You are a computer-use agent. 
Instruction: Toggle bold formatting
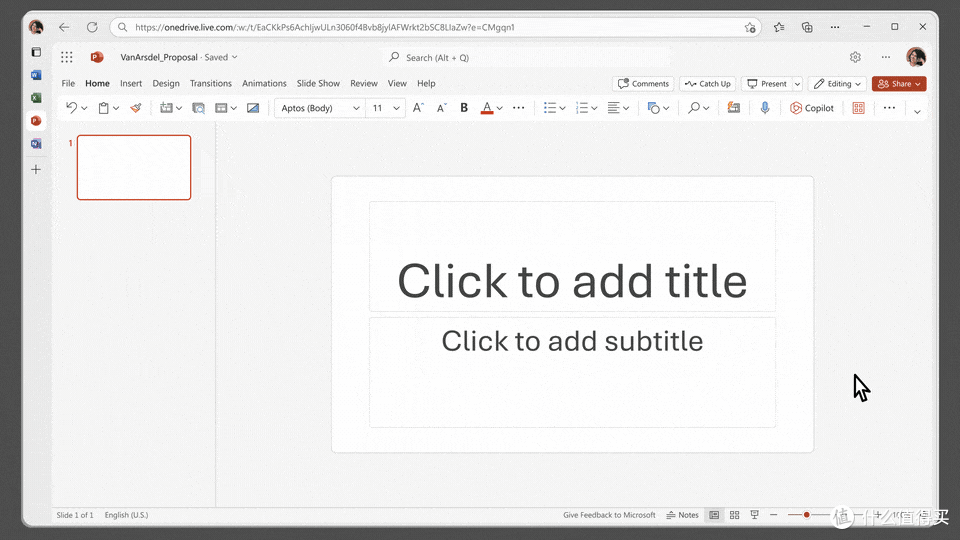(x=464, y=108)
